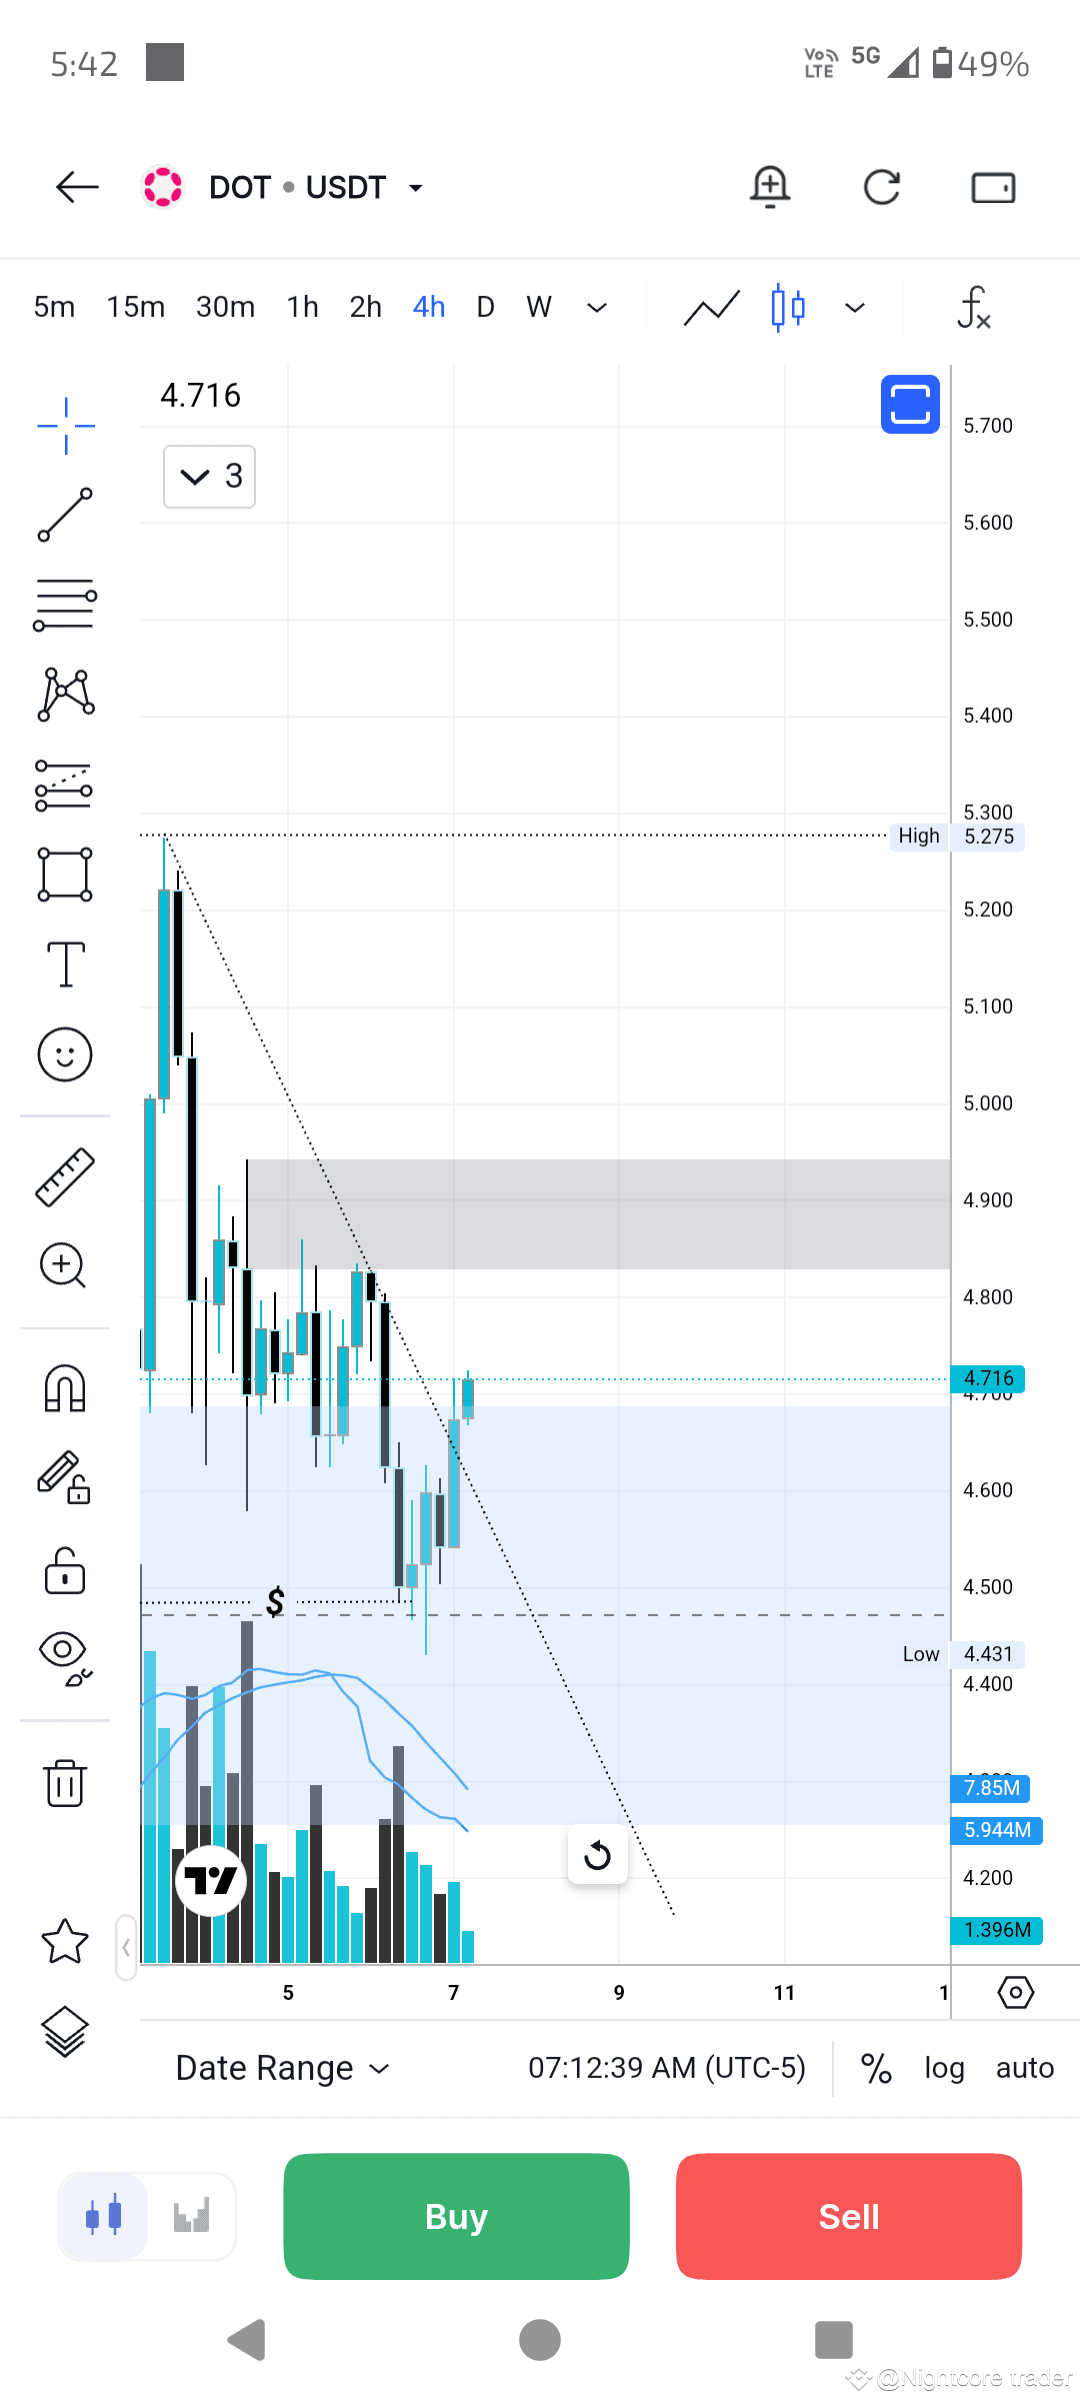
Task: Toggle magnet snap mode
Action: pyautogui.click(x=65, y=1388)
